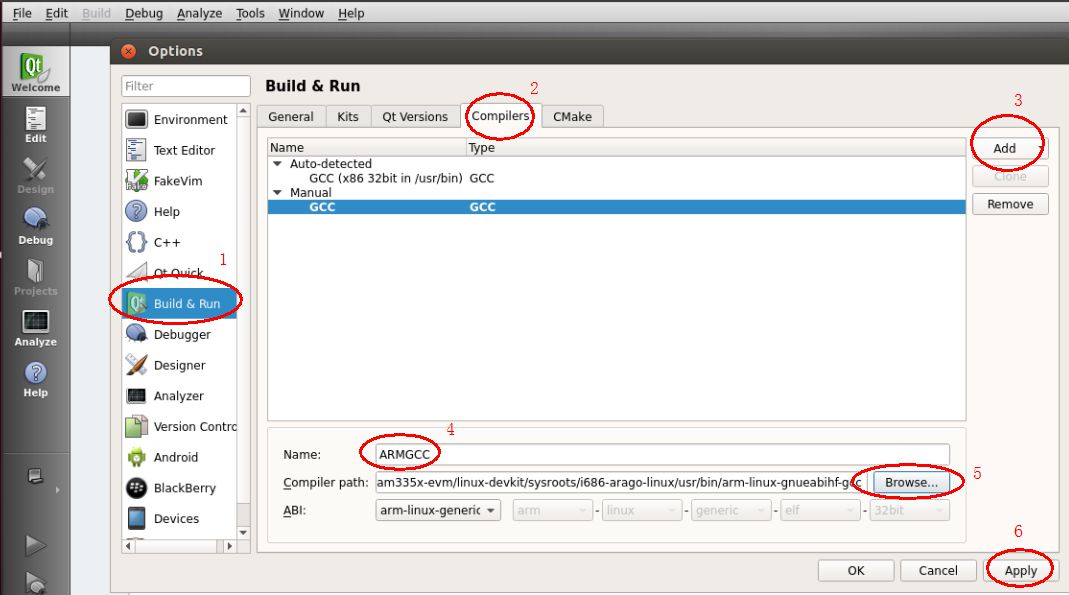Remove the selected compiler
Viewport: 1069px width, 595px height.
1010,204
